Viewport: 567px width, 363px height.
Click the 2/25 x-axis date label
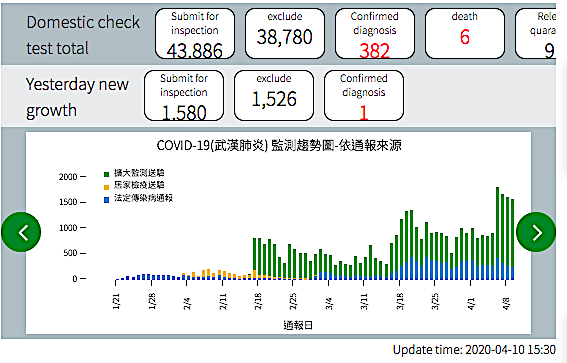coord(293,301)
